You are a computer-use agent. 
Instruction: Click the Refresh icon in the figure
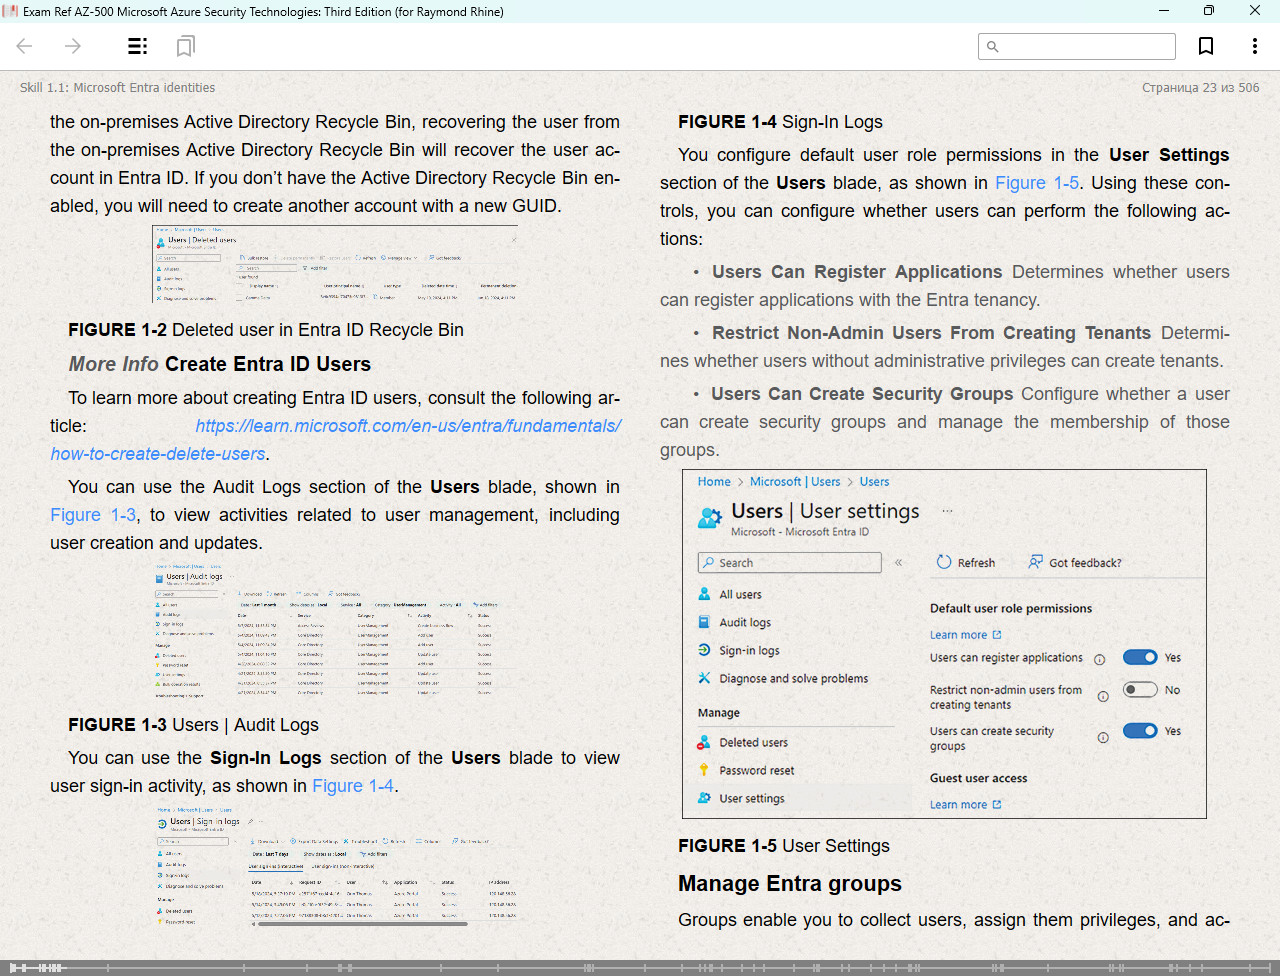point(943,562)
